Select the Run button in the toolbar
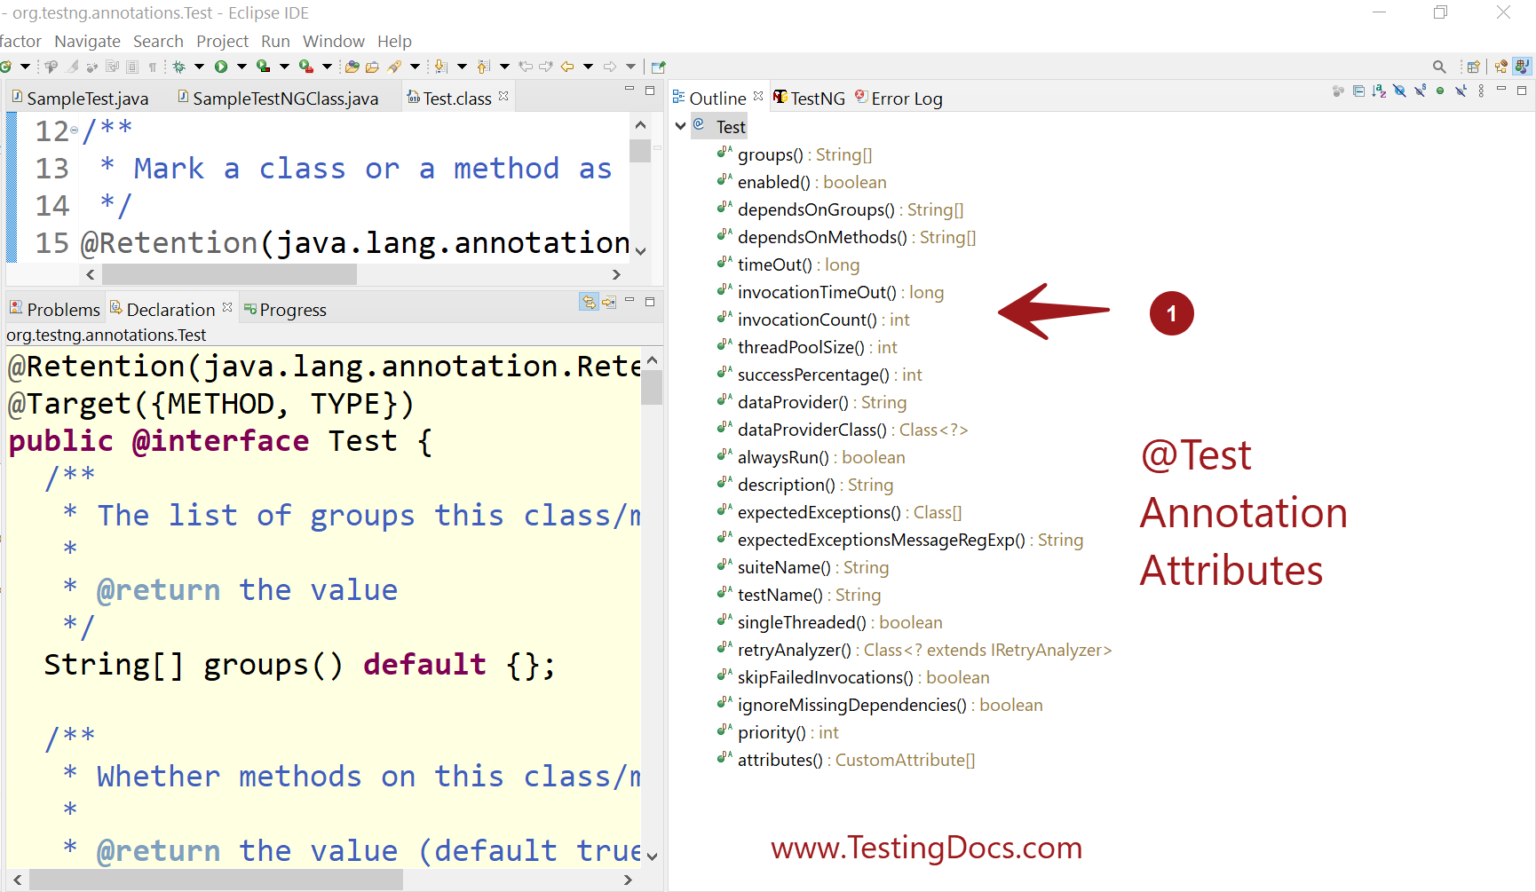This screenshot has height=892, width=1536. (219, 65)
